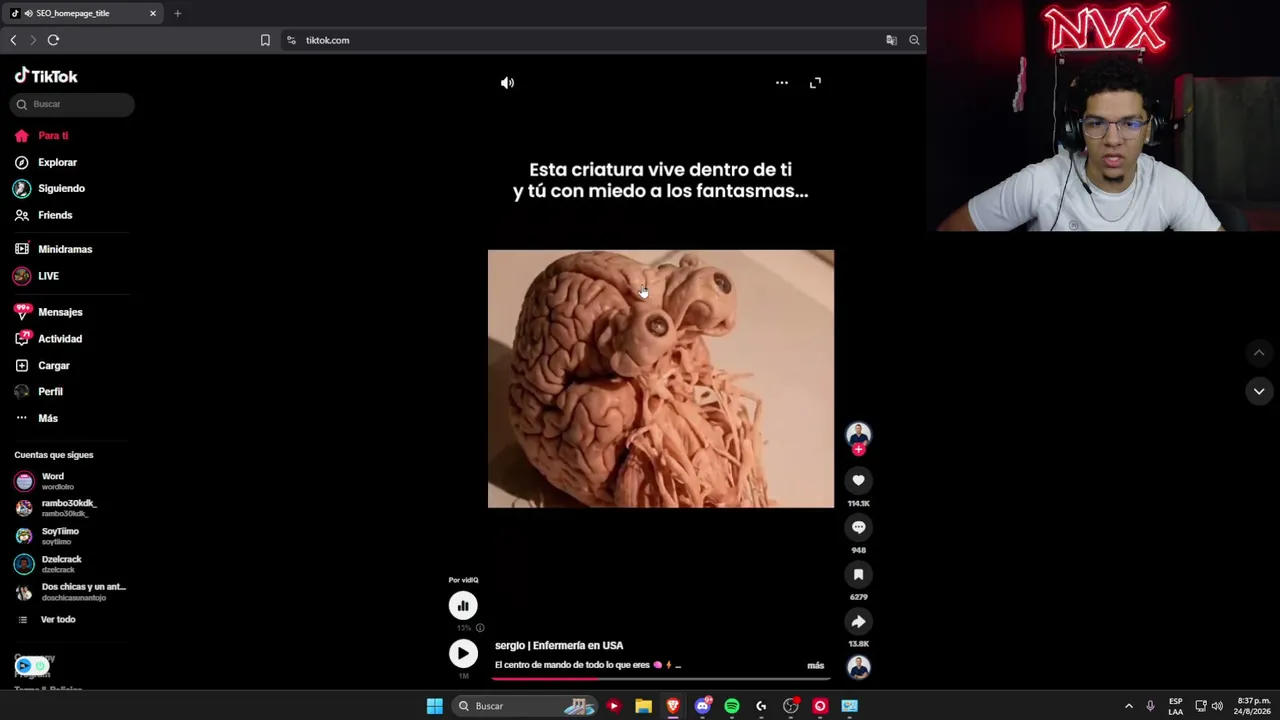This screenshot has width=1280, height=720.
Task: Open the Windows Start menu
Action: coord(435,706)
